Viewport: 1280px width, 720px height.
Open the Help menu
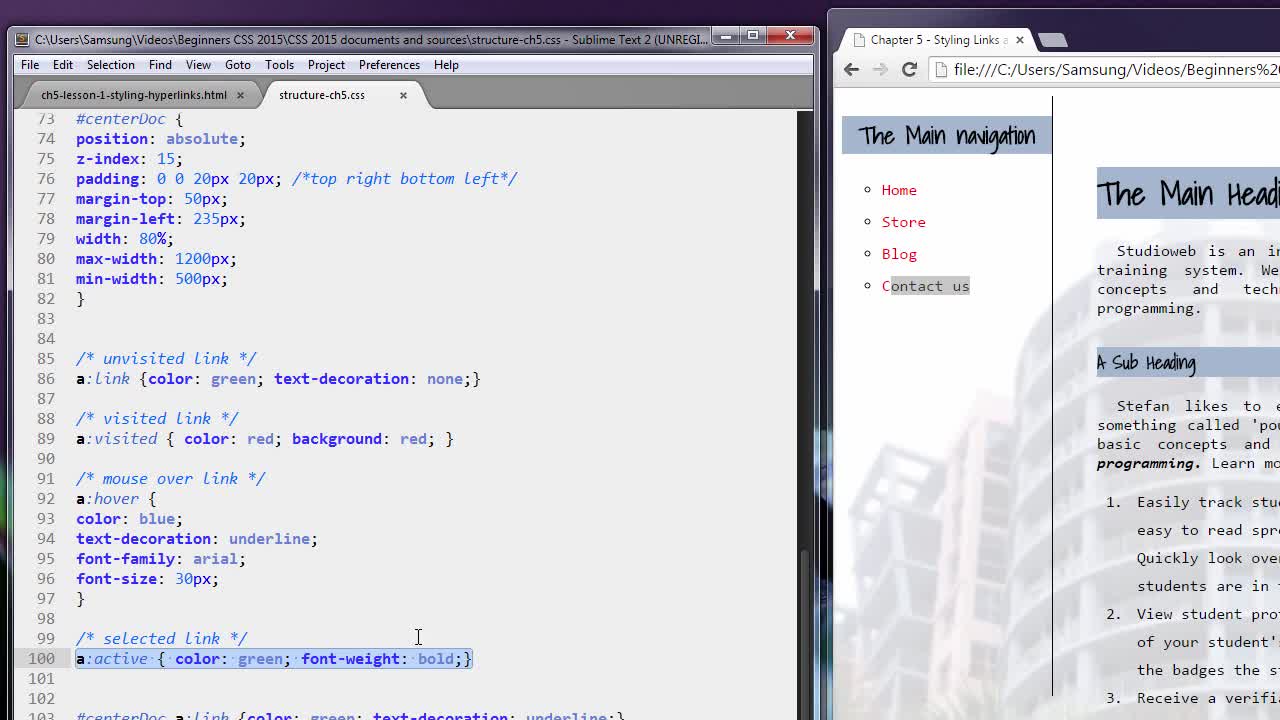click(446, 65)
